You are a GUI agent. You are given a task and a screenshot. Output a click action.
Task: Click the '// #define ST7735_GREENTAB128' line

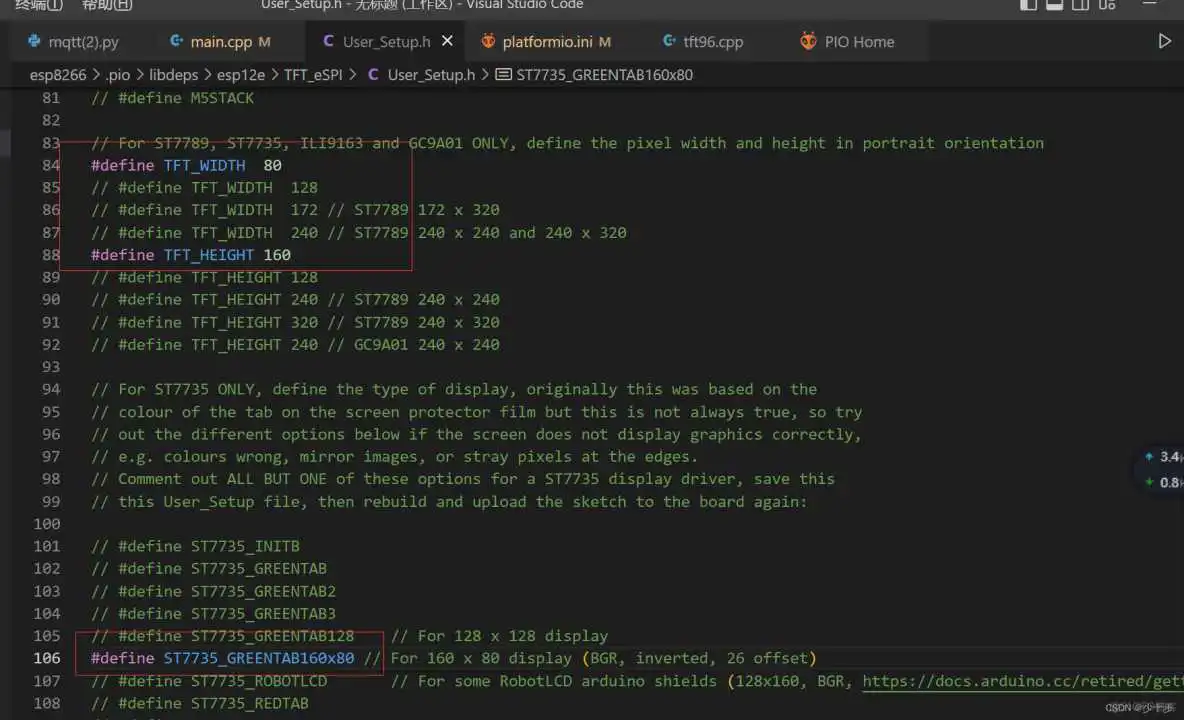coord(223,636)
